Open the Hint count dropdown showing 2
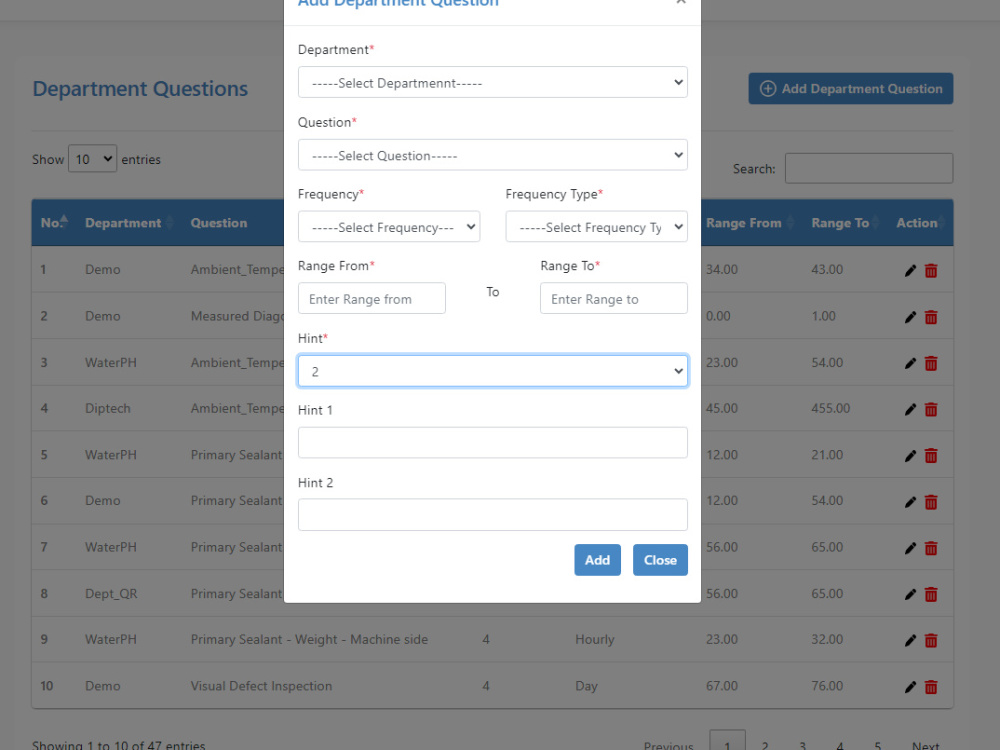This screenshot has width=1000, height=750. pyautogui.click(x=492, y=371)
